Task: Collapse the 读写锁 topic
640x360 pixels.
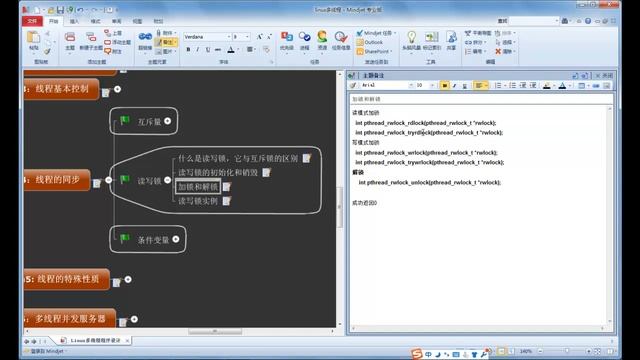Action: click(167, 180)
